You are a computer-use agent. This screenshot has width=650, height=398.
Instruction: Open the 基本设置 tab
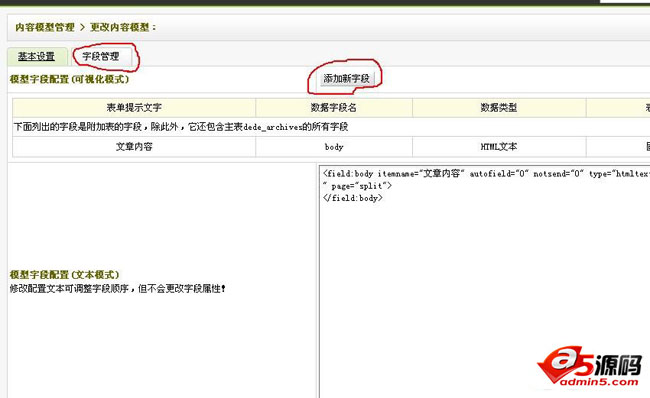pos(37,56)
